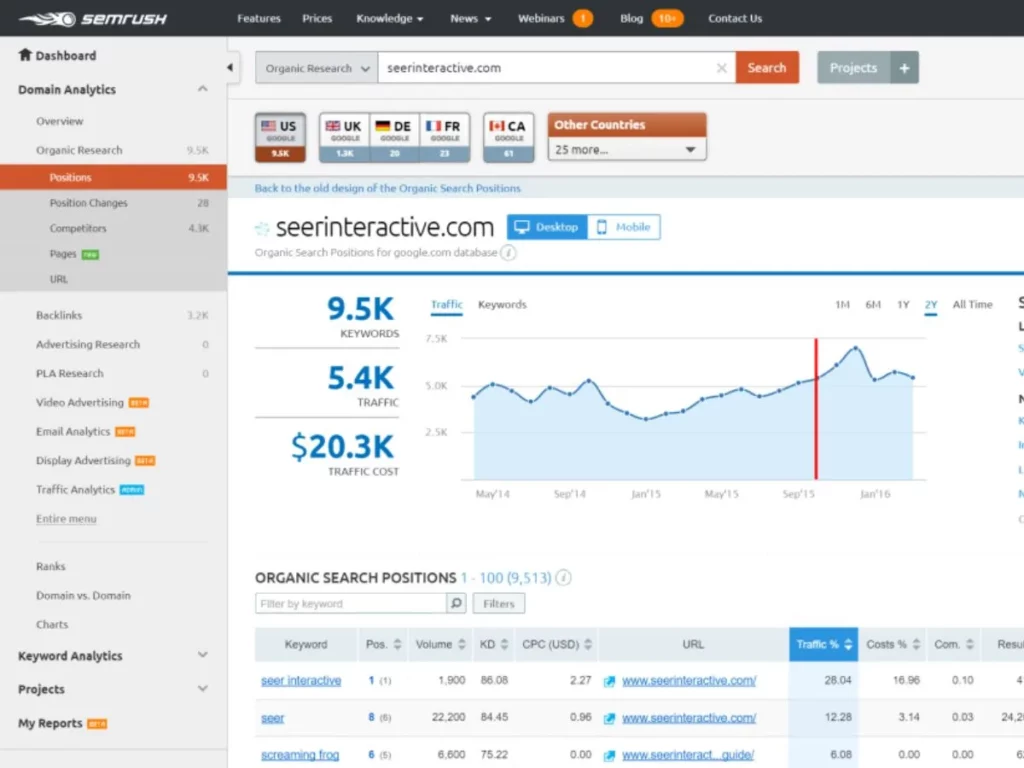Open Features in top navigation
The height and width of the screenshot is (768, 1024).
[259, 18]
